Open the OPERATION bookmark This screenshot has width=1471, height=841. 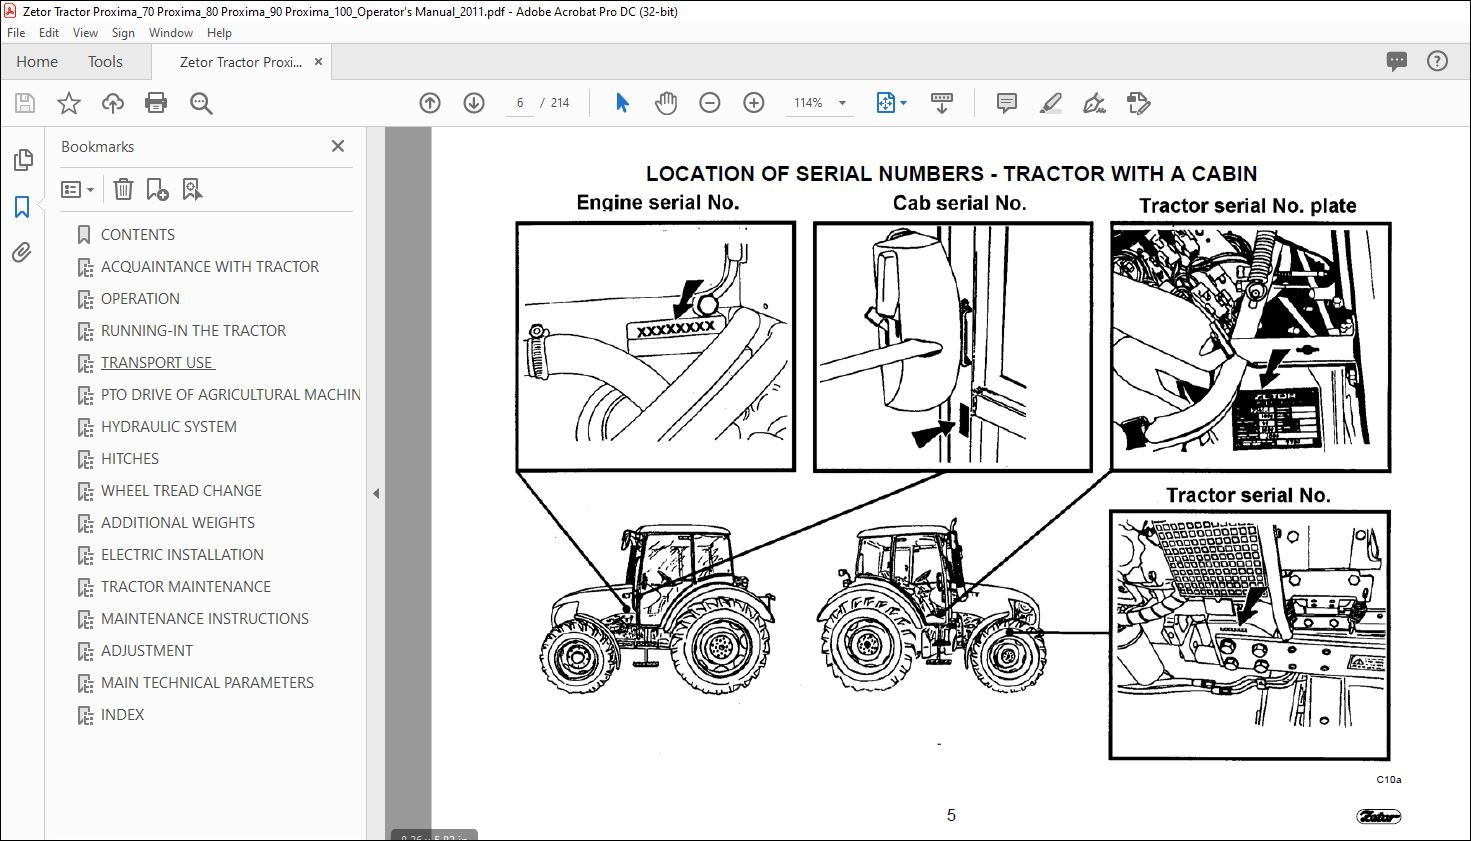pos(140,299)
